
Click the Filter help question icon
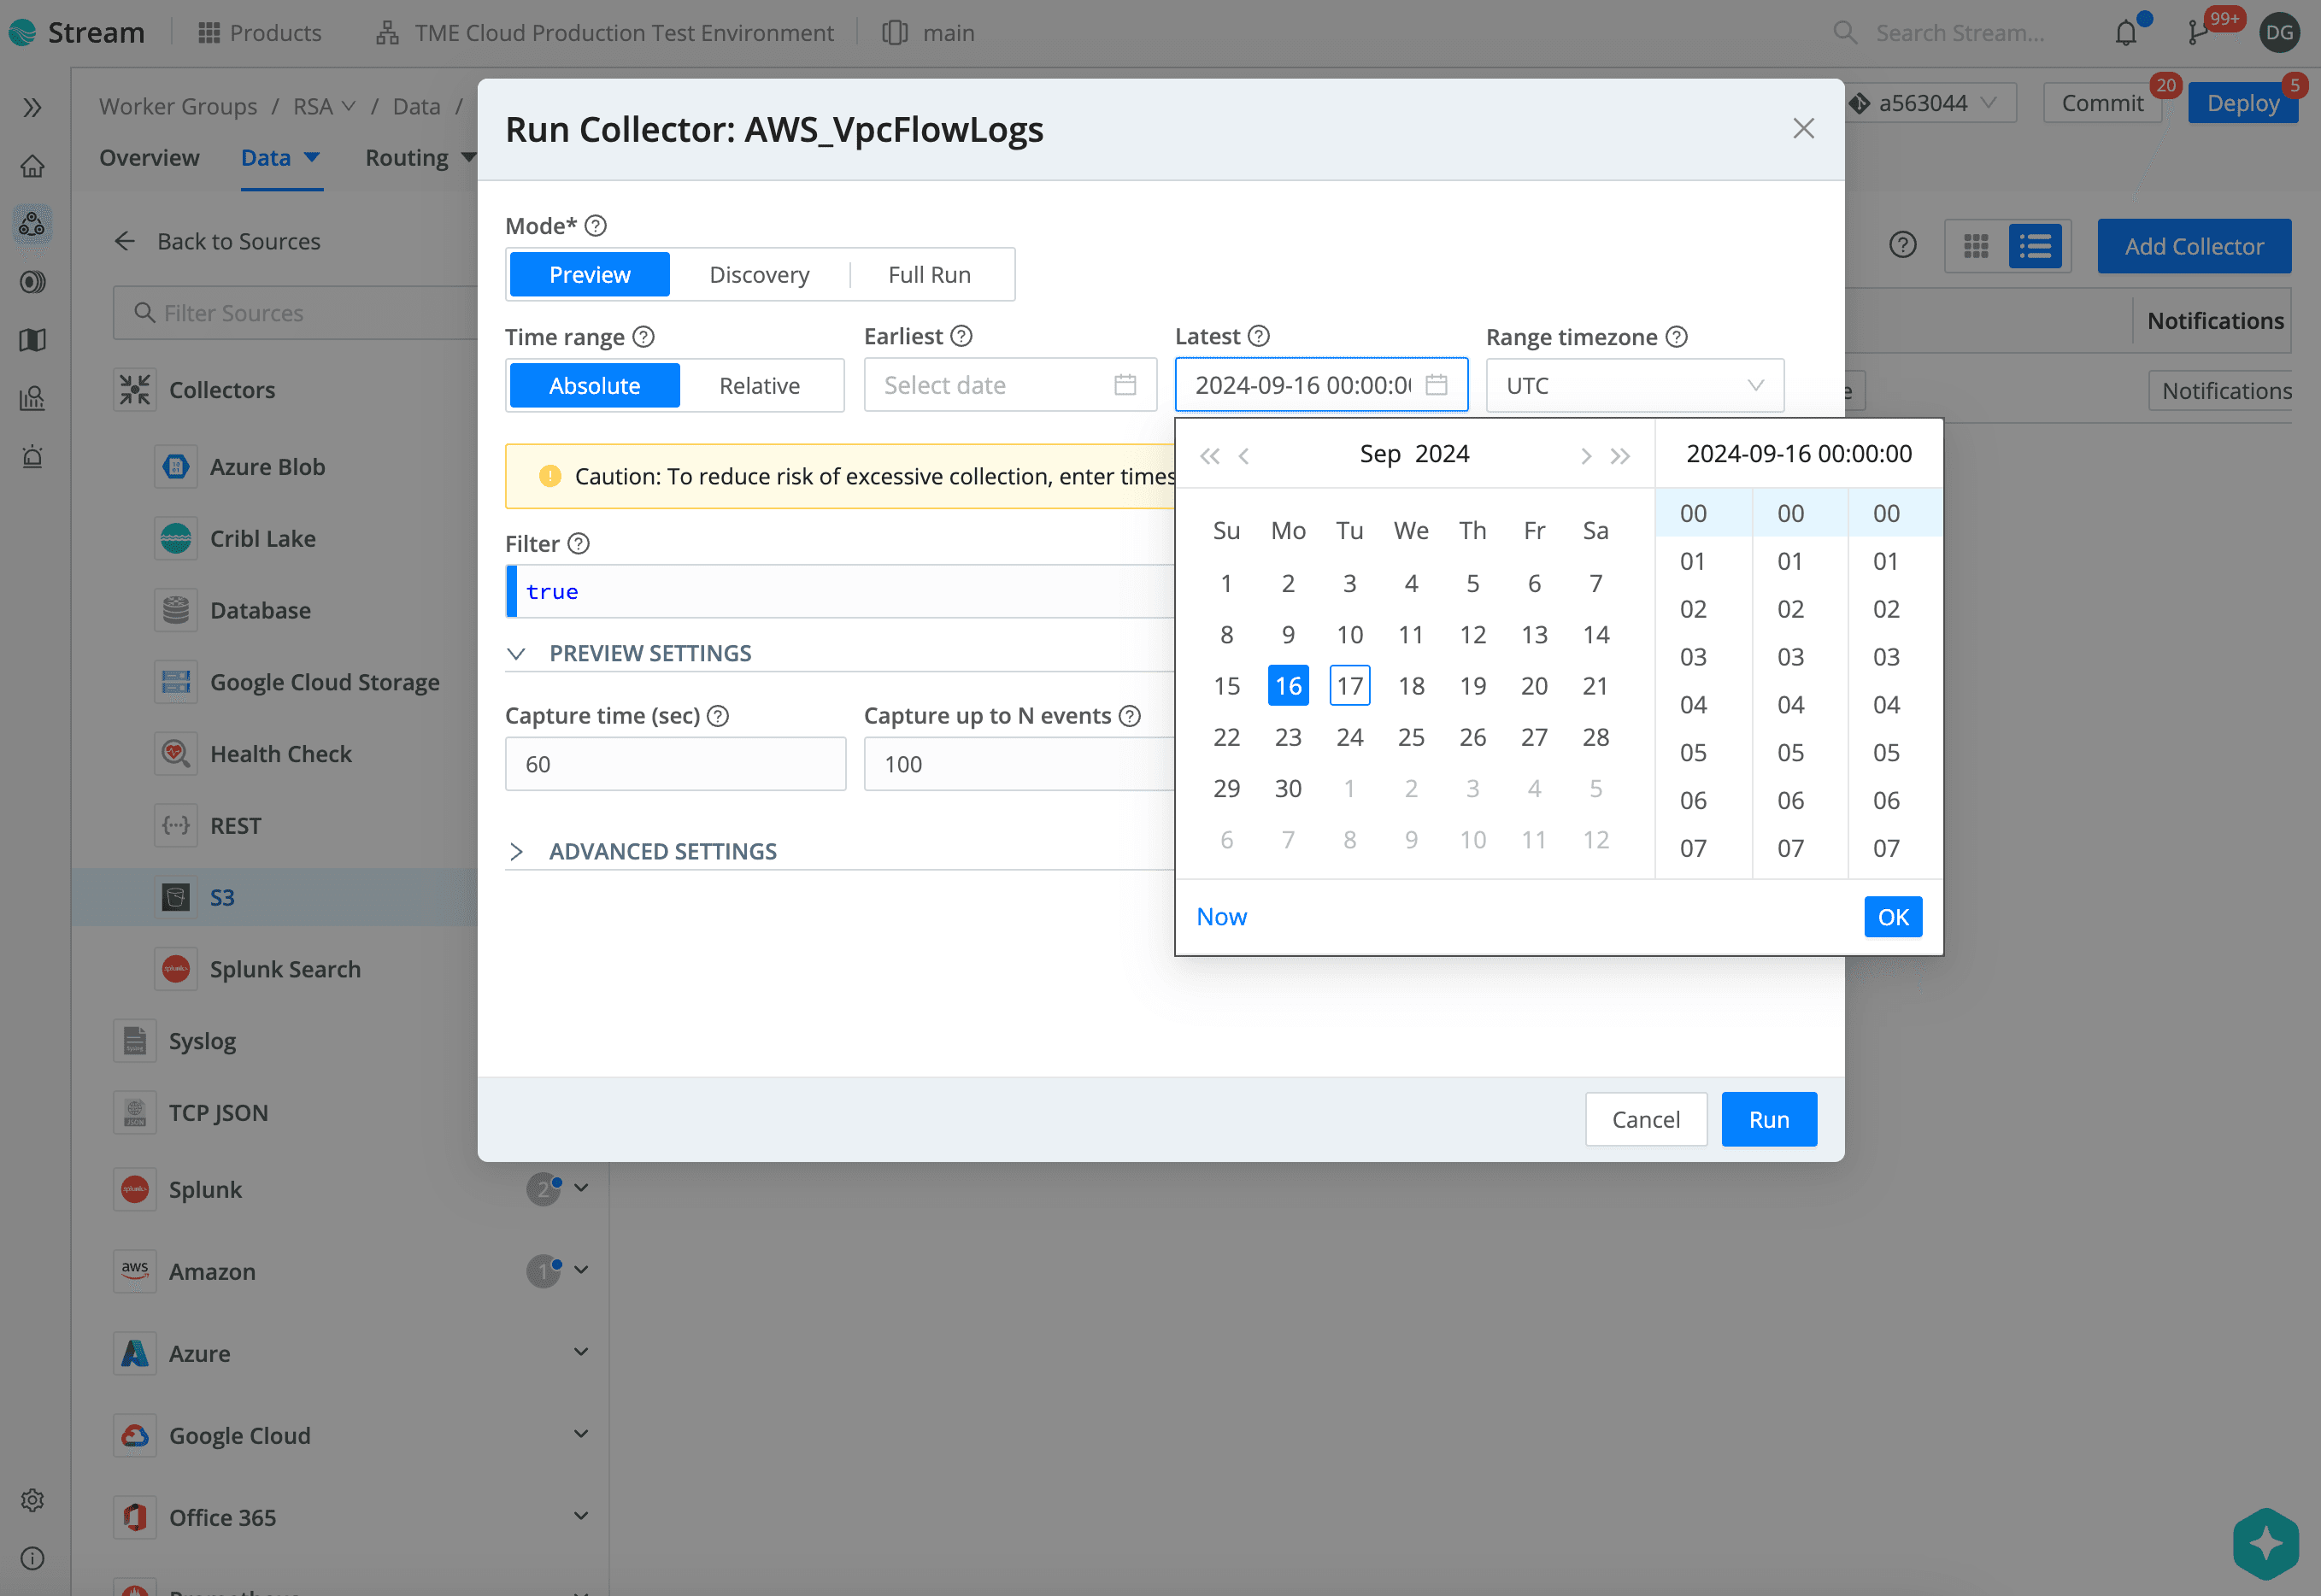(x=579, y=544)
